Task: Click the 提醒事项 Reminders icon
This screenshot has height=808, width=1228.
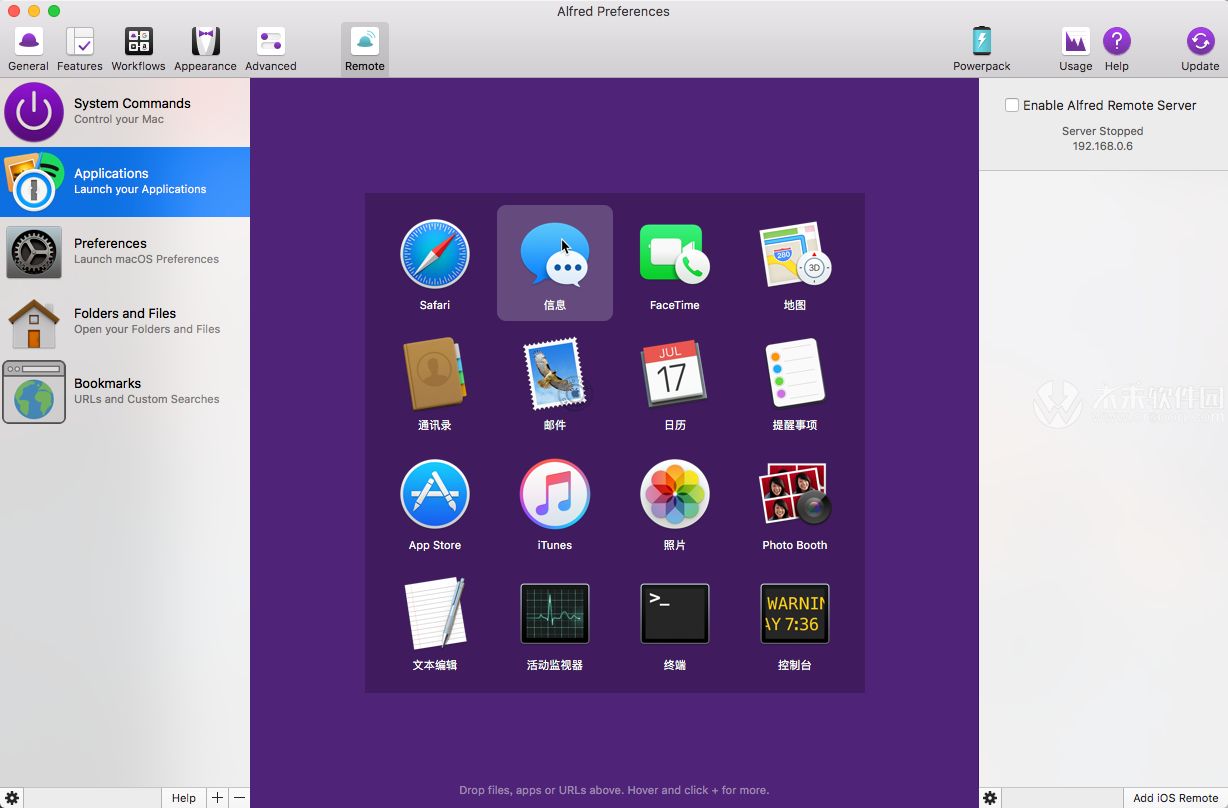Action: tap(795, 374)
